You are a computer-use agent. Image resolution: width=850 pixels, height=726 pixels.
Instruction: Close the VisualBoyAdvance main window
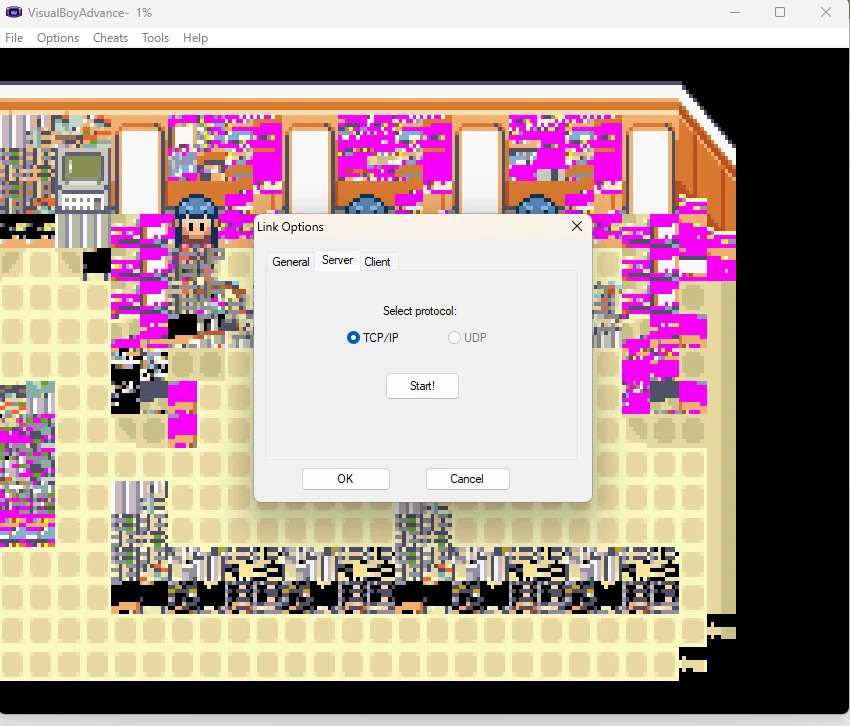[826, 12]
